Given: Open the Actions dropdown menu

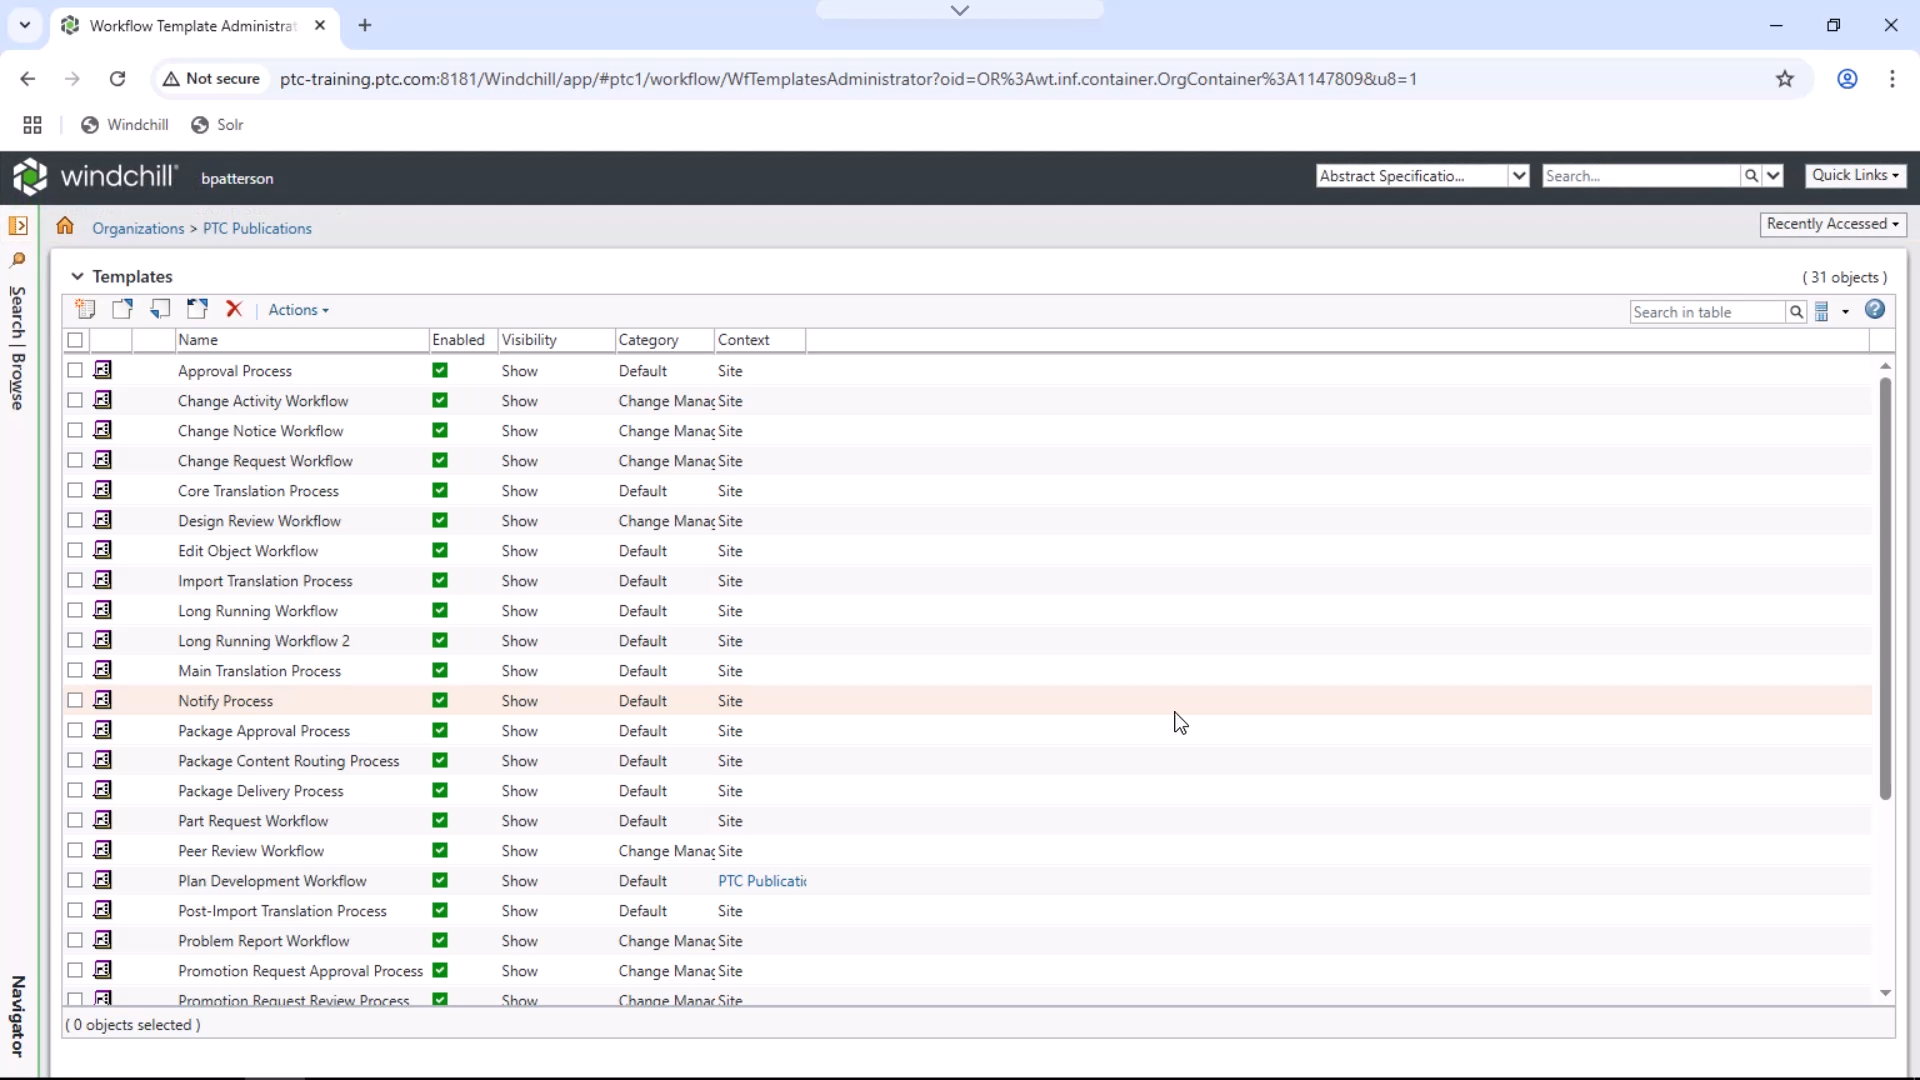Looking at the screenshot, I should [x=298, y=310].
